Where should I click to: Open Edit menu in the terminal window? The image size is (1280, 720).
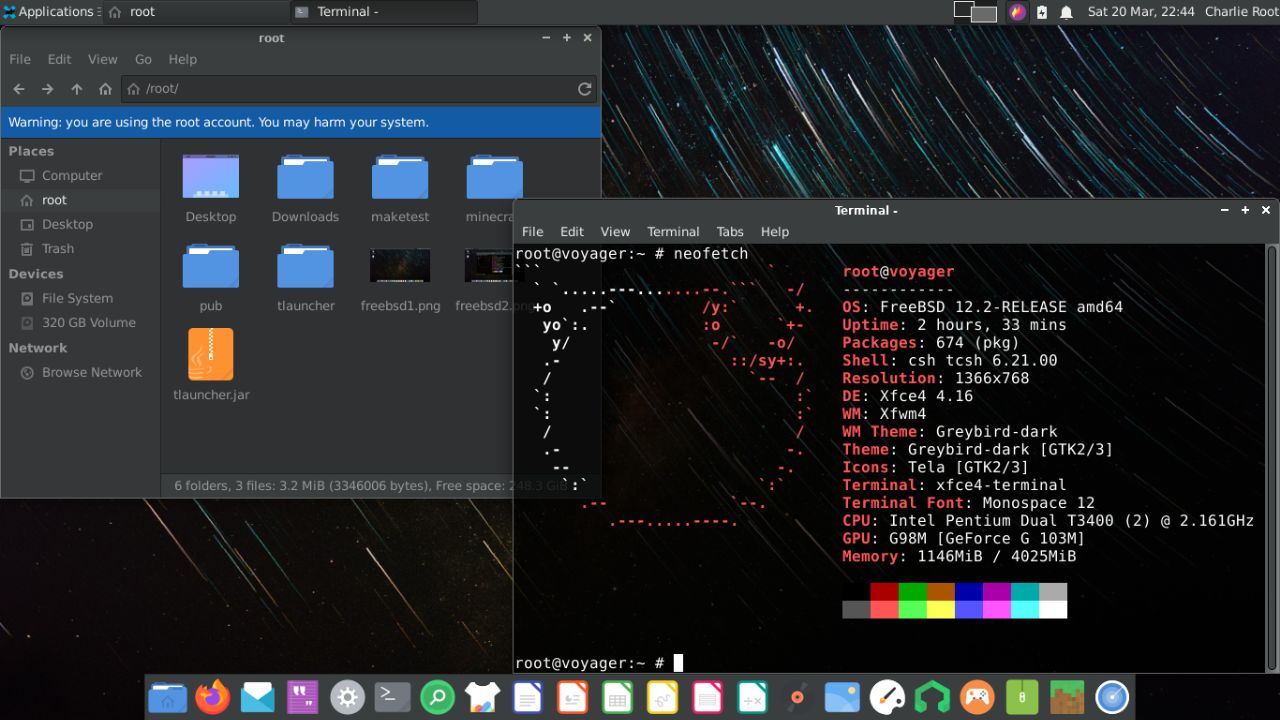click(x=572, y=231)
